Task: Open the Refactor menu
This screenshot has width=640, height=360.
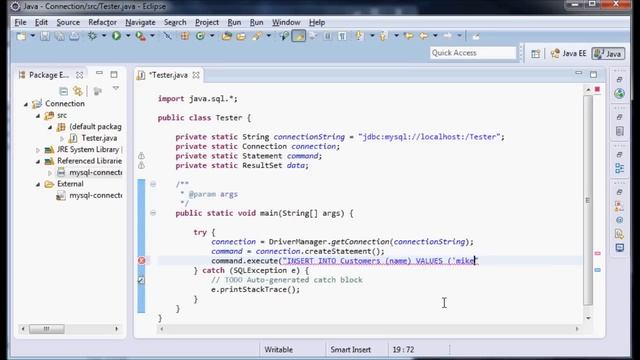Action: 102,22
